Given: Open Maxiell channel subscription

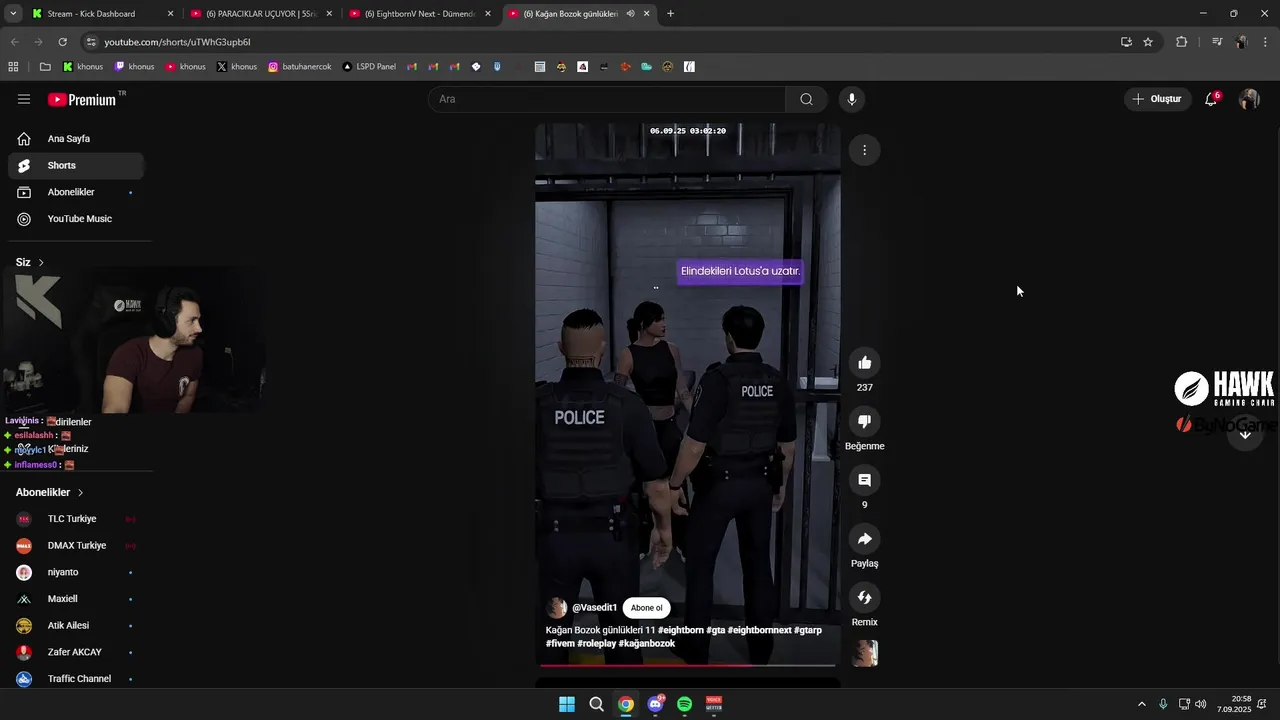Looking at the screenshot, I should (76, 599).
